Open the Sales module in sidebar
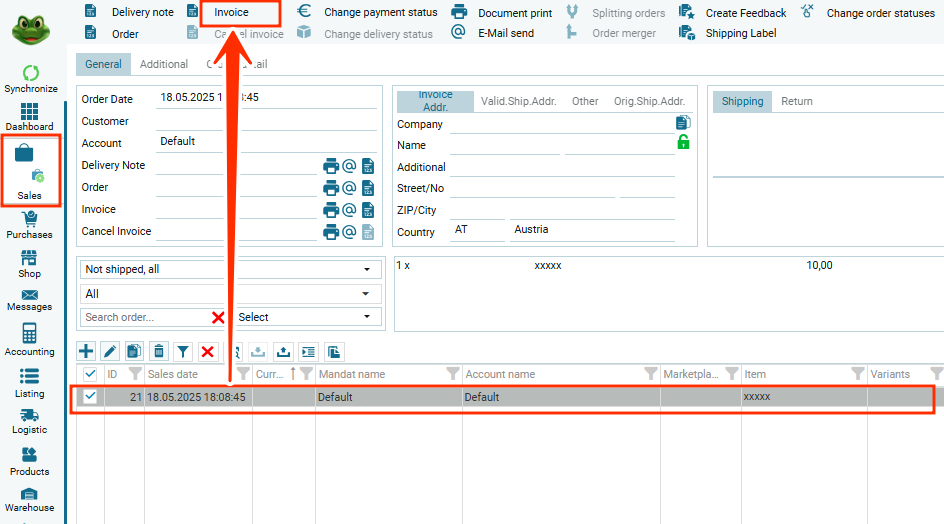 (29, 172)
